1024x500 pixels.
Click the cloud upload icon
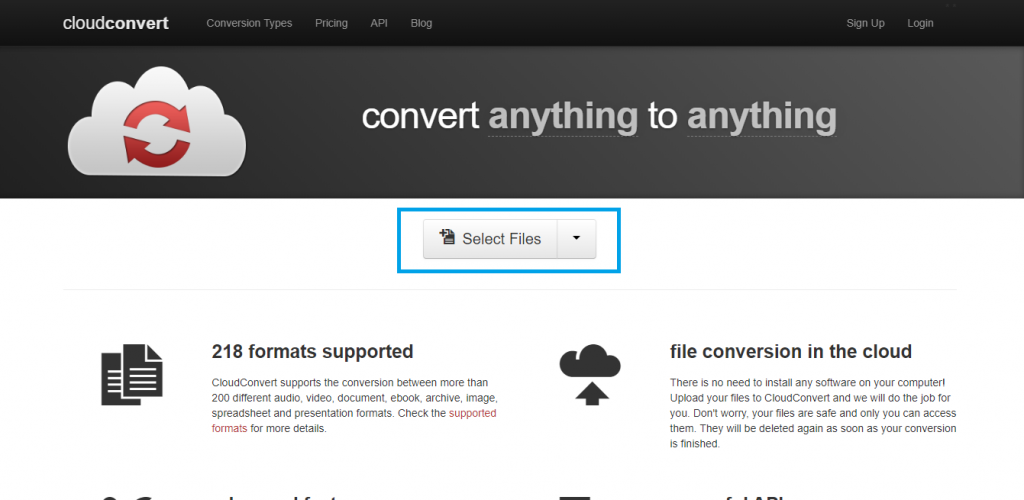coord(590,375)
